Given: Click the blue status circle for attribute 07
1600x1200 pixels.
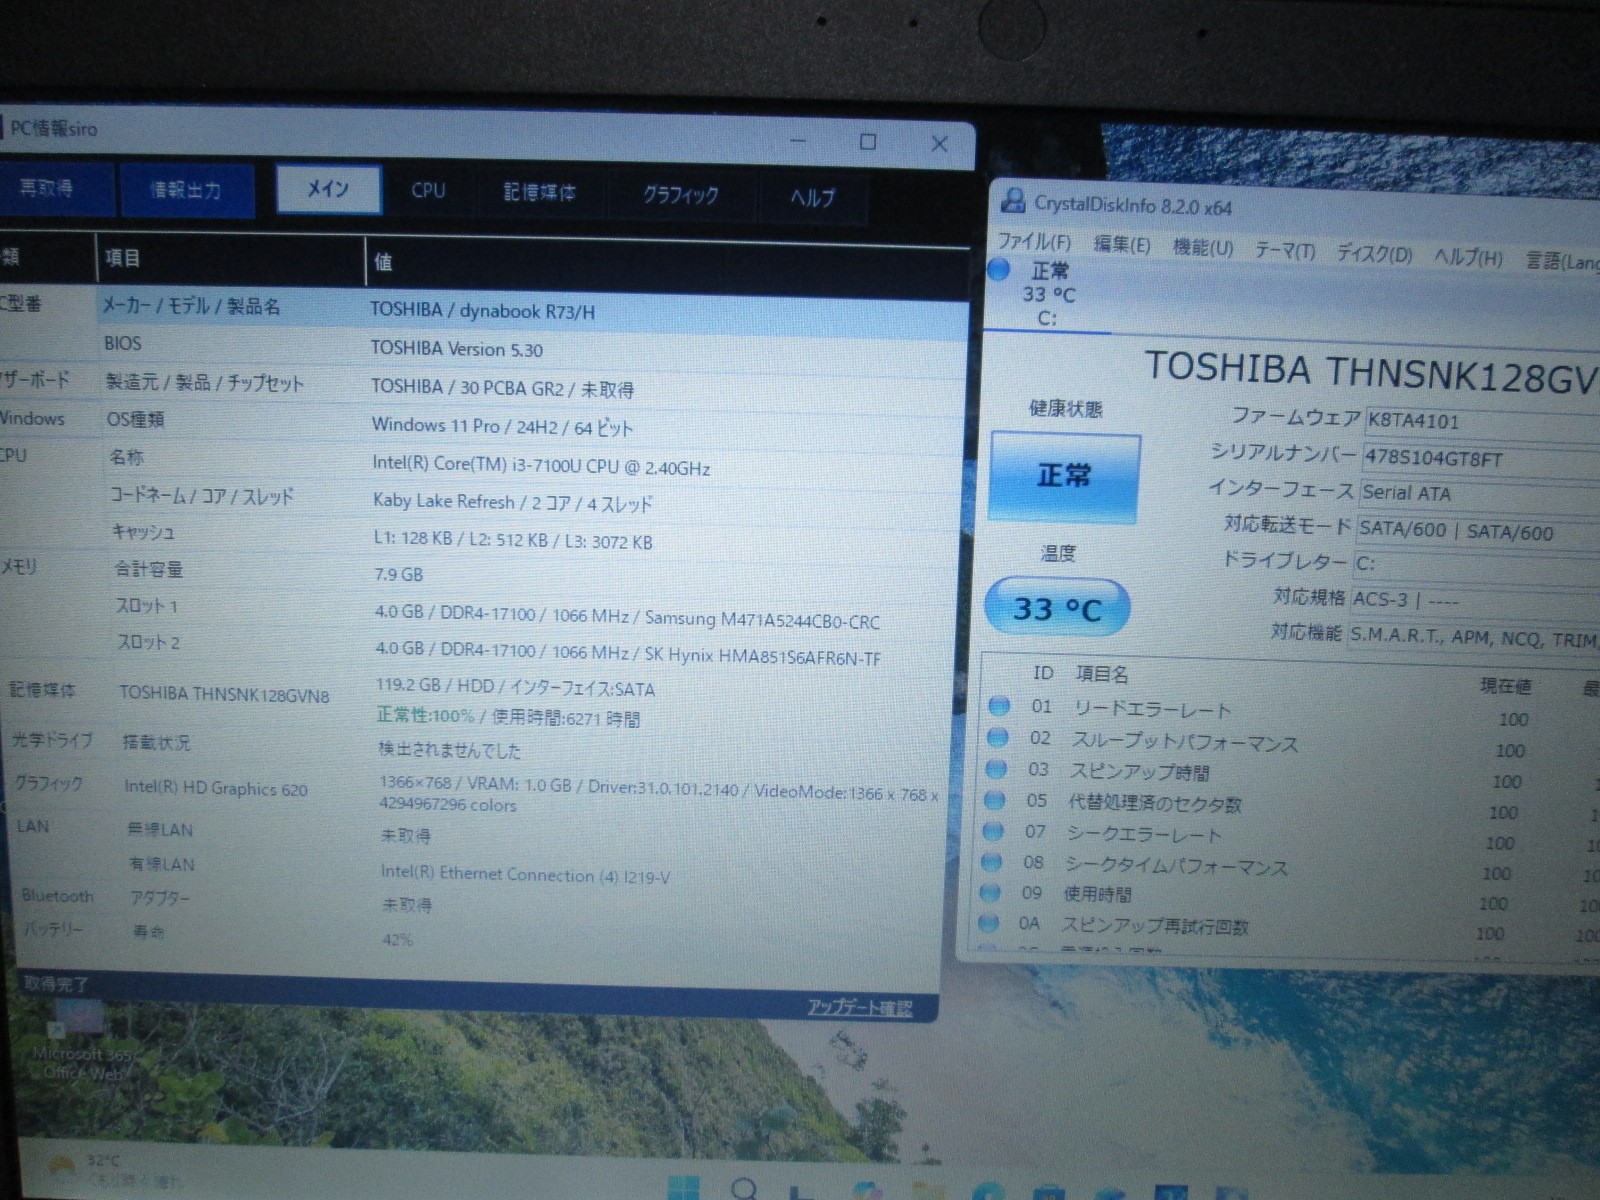Looking at the screenshot, I should point(993,831).
